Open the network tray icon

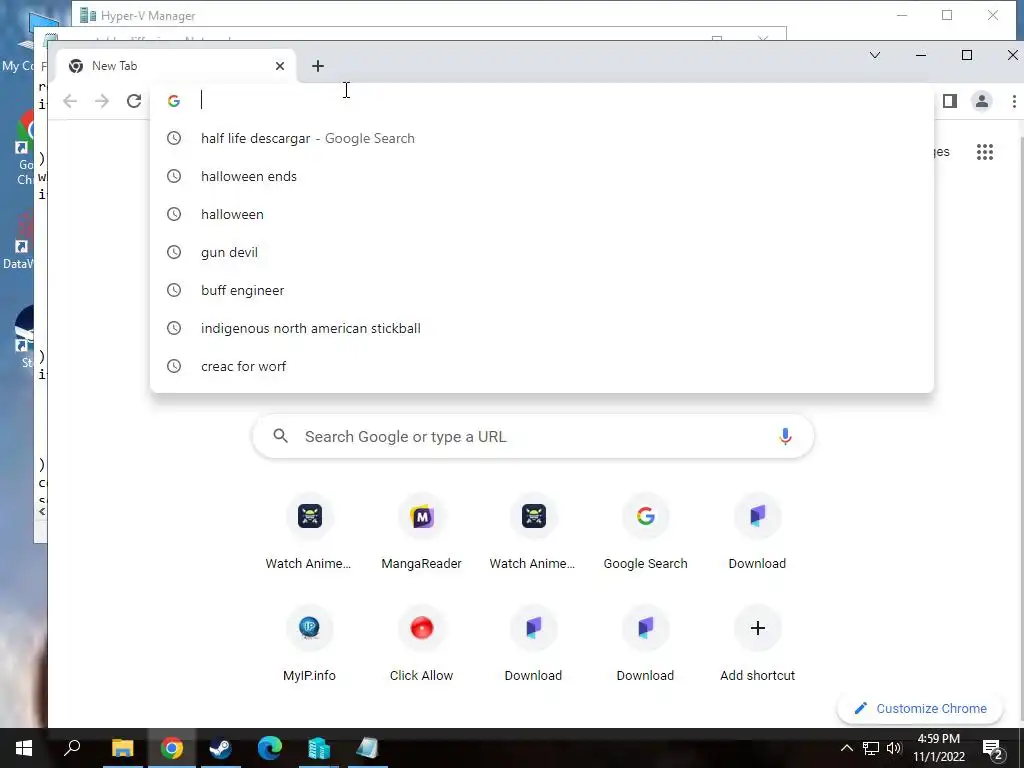click(x=871, y=748)
